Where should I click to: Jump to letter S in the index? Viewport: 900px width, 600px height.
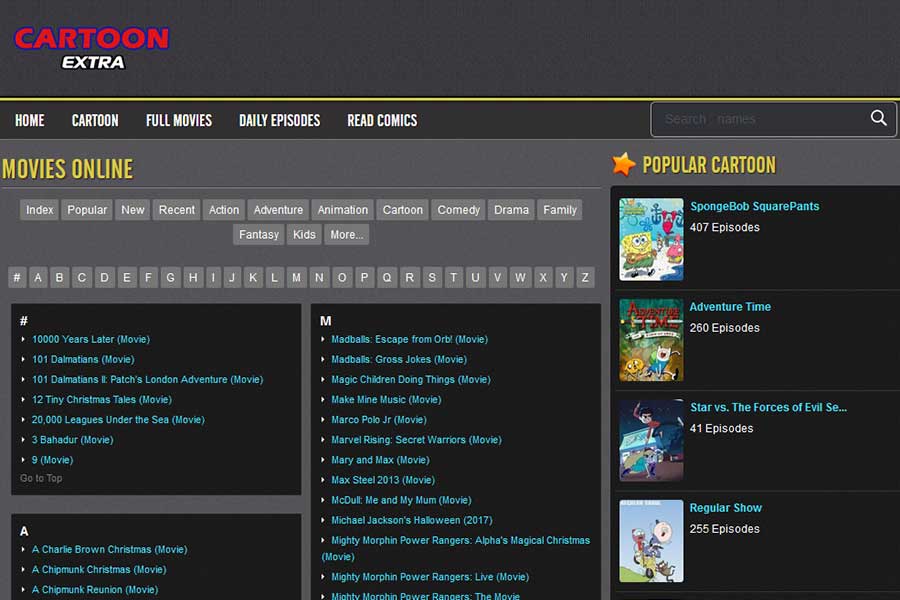tap(432, 278)
